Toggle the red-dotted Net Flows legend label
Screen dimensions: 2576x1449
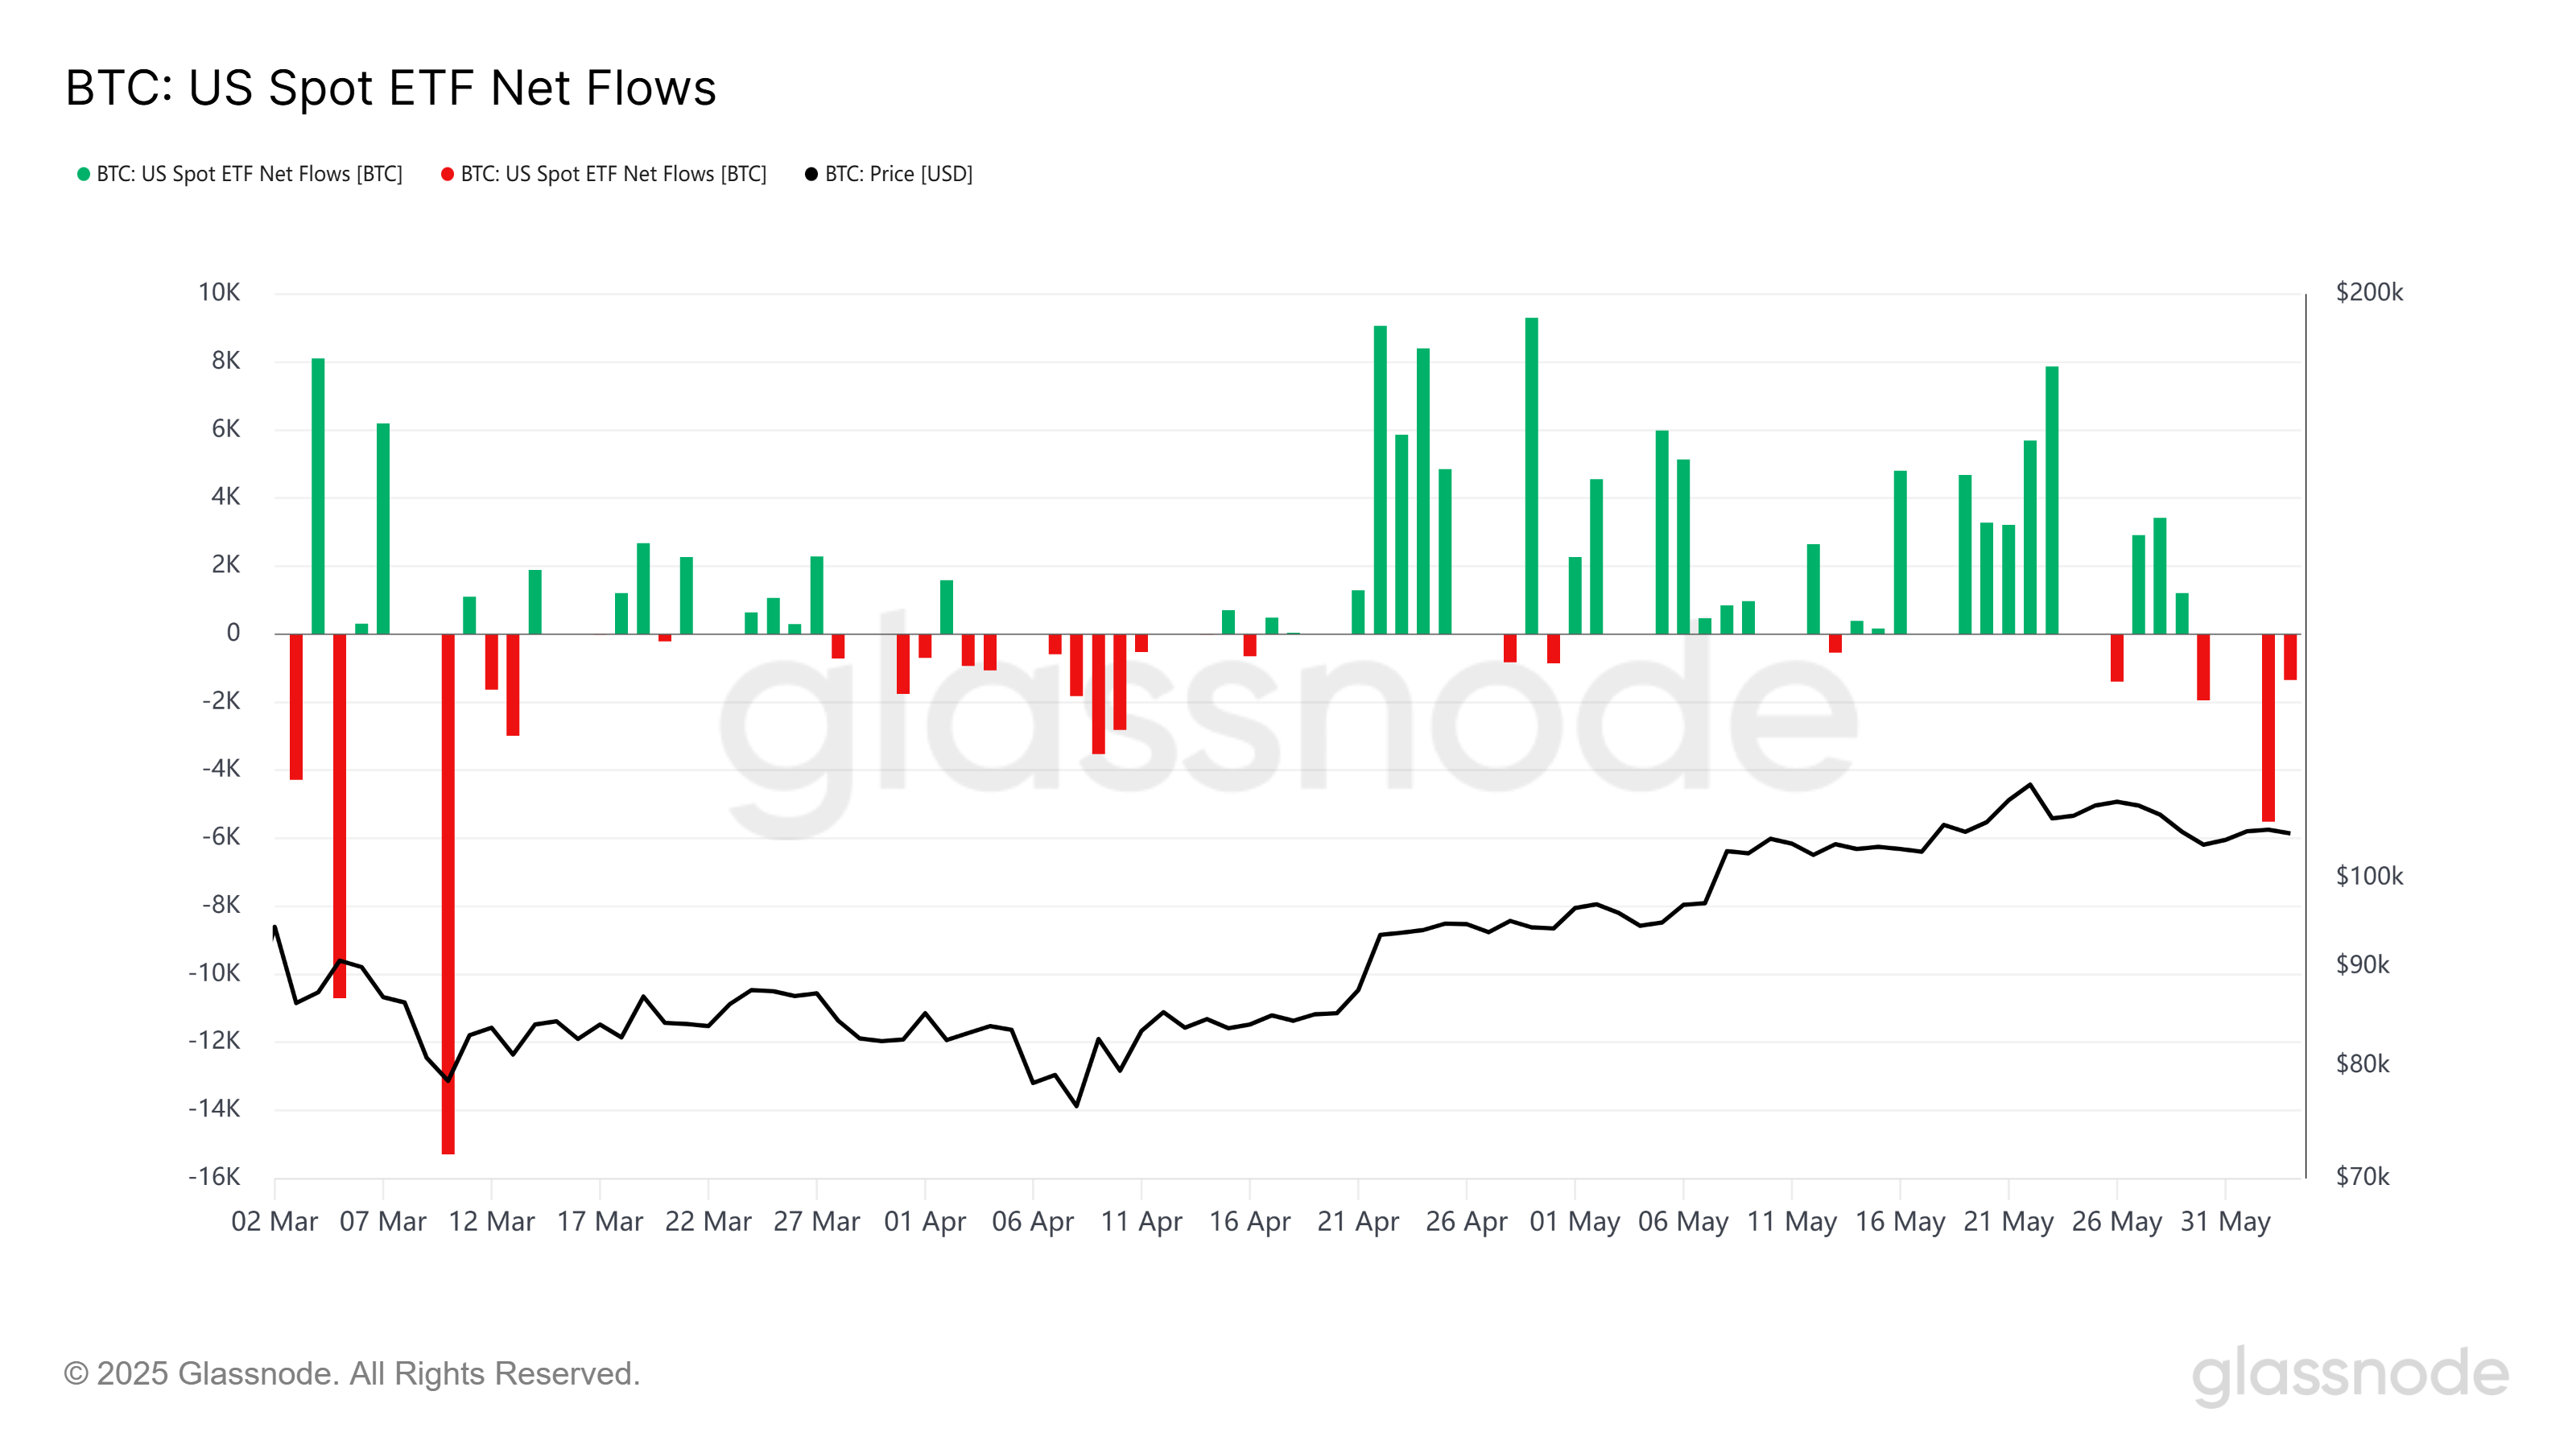pos(613,174)
